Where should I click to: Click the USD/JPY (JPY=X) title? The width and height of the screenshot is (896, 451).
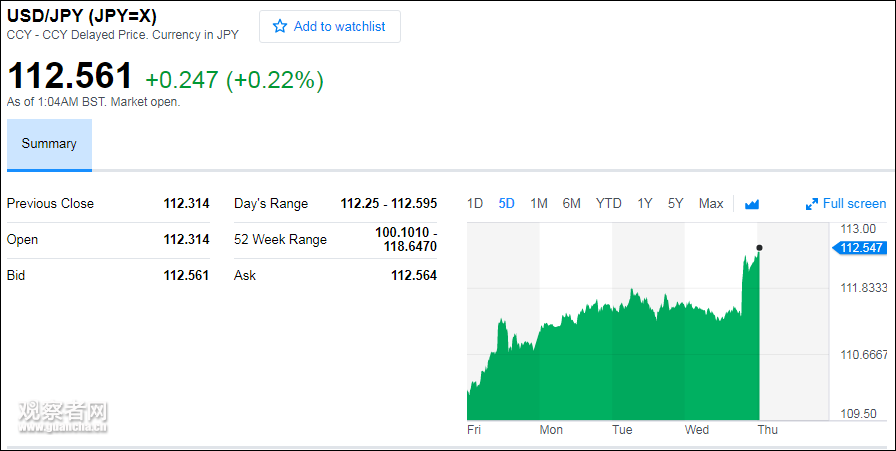click(81, 17)
